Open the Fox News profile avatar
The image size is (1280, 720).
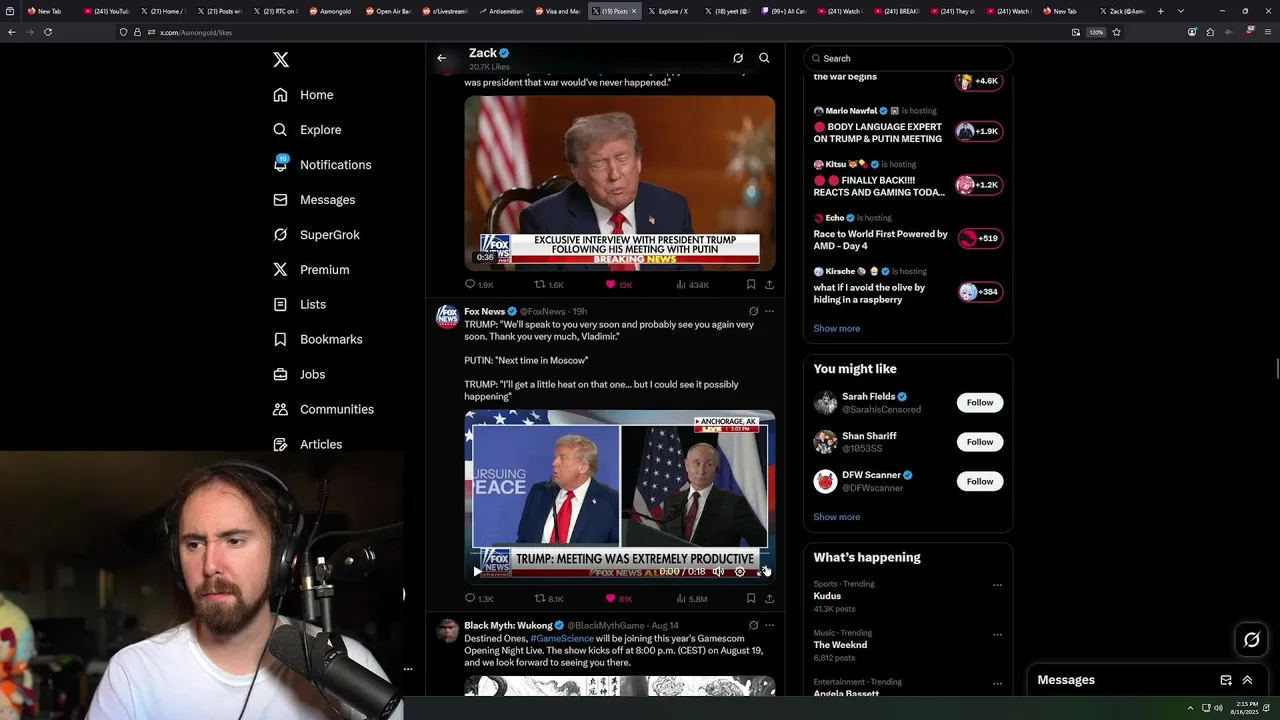(447, 318)
